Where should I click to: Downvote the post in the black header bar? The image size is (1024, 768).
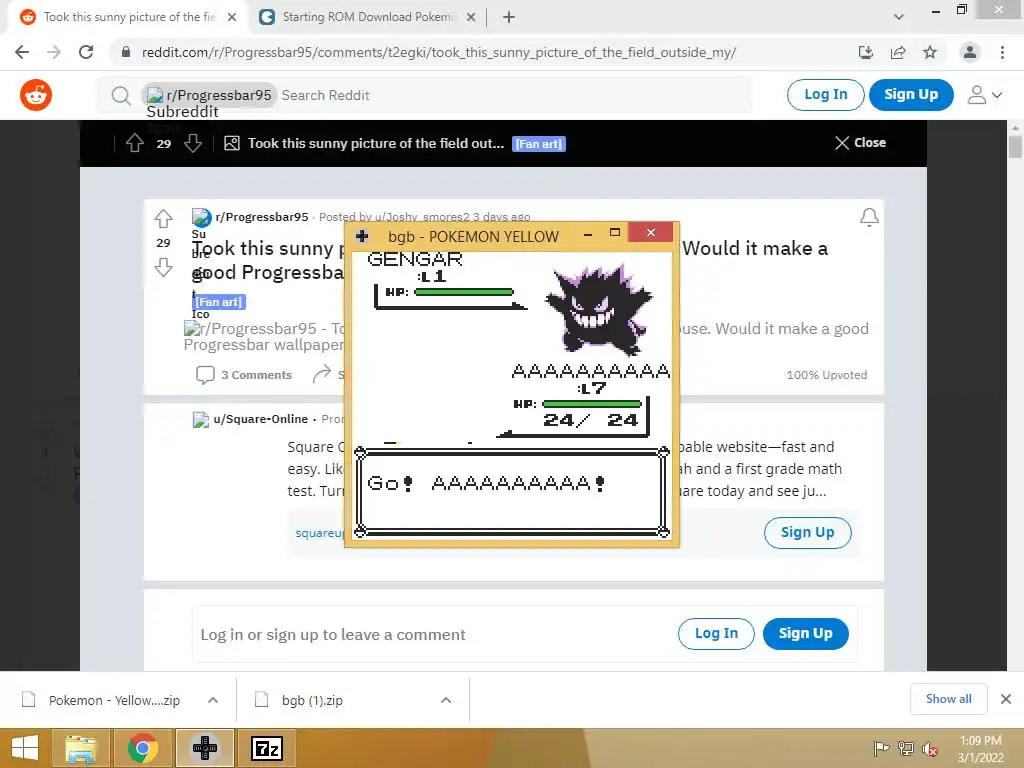point(193,143)
